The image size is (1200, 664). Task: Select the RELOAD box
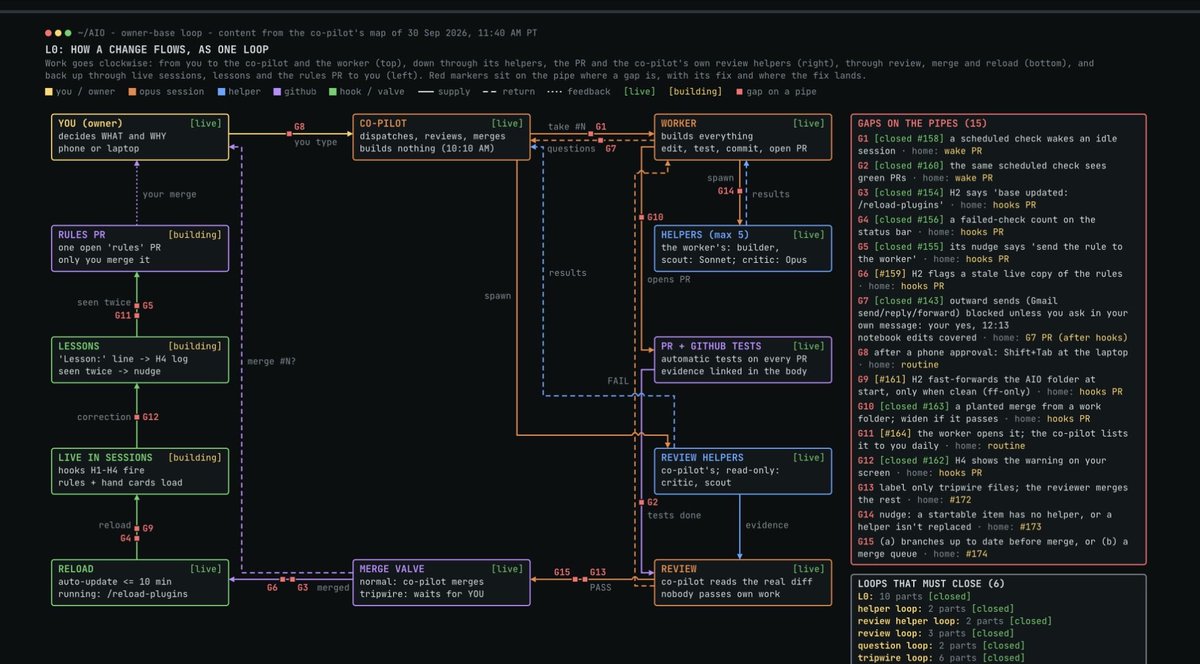[x=141, y=582]
